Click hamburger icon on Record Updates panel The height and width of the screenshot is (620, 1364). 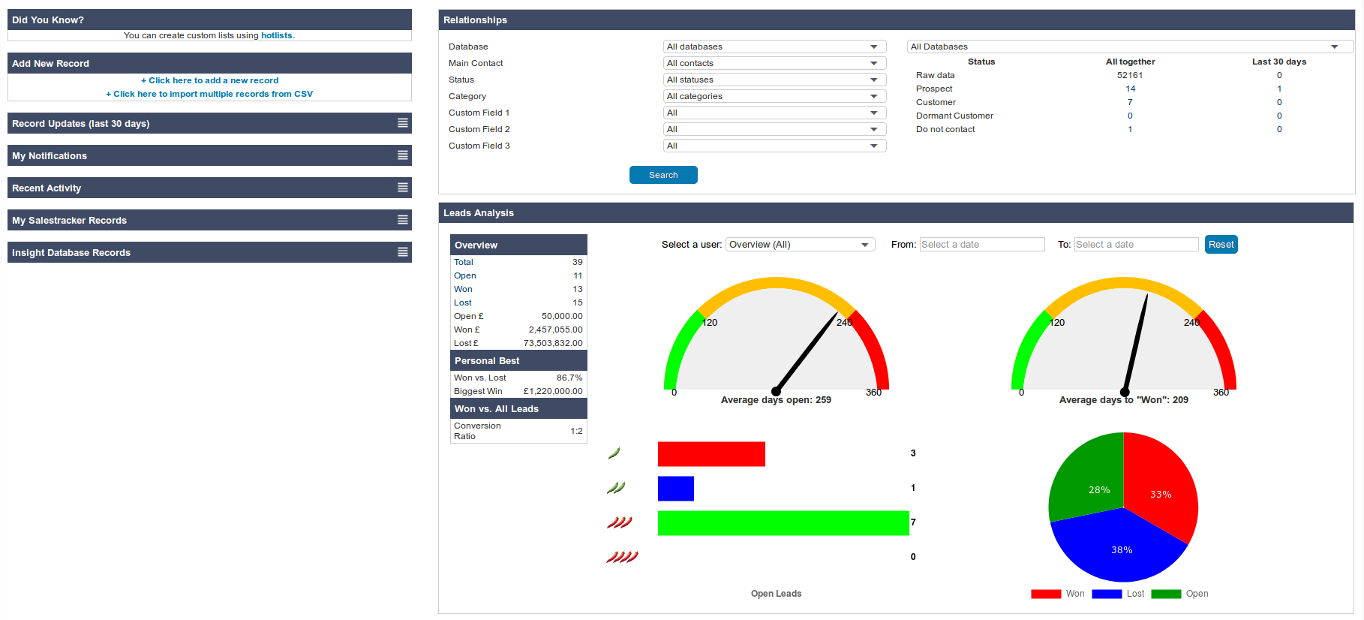402,123
